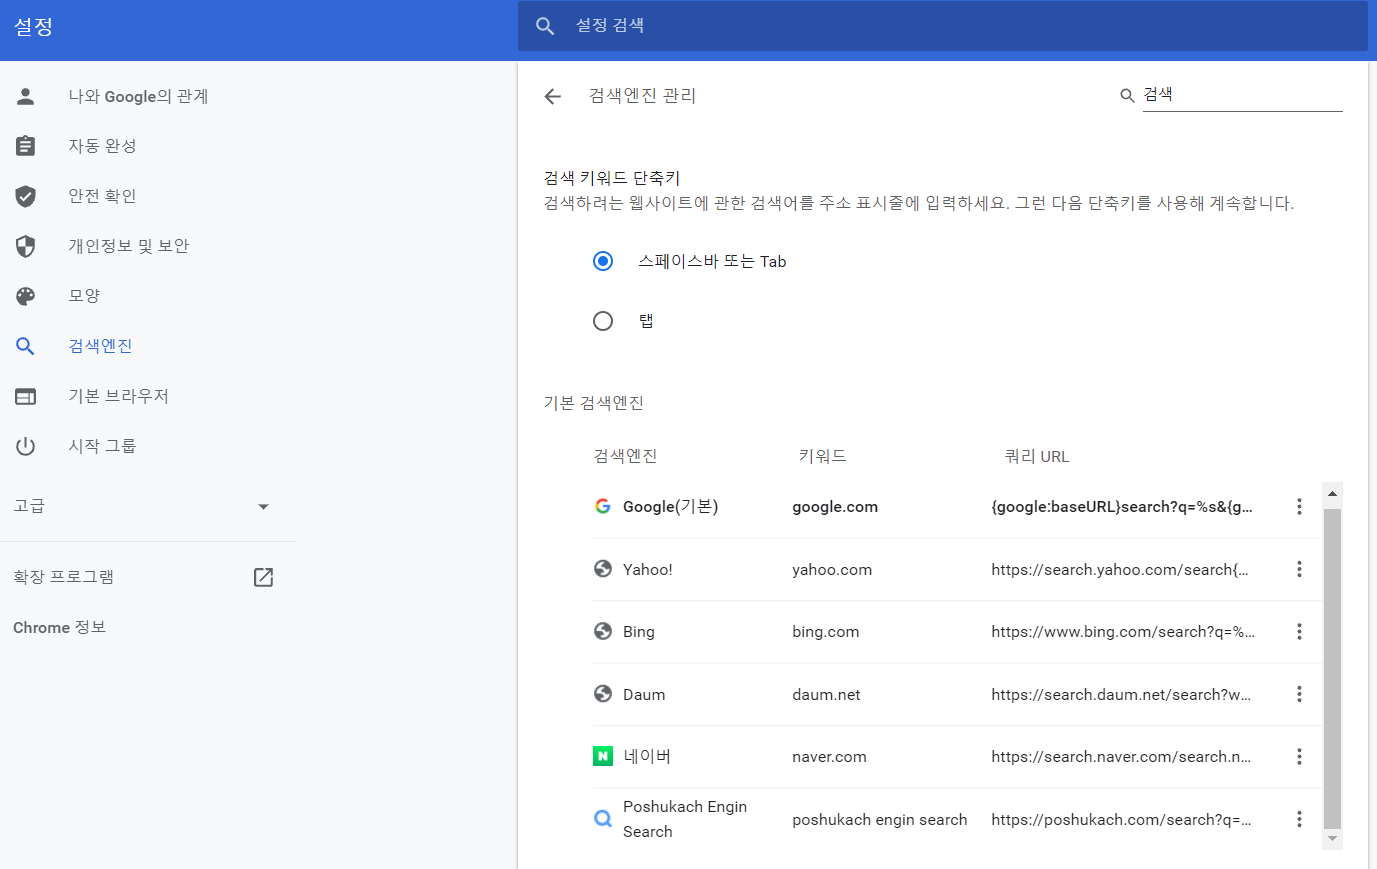Image resolution: width=1377 pixels, height=869 pixels.
Task: Click the https://www.bing.com query URL
Action: (1123, 632)
